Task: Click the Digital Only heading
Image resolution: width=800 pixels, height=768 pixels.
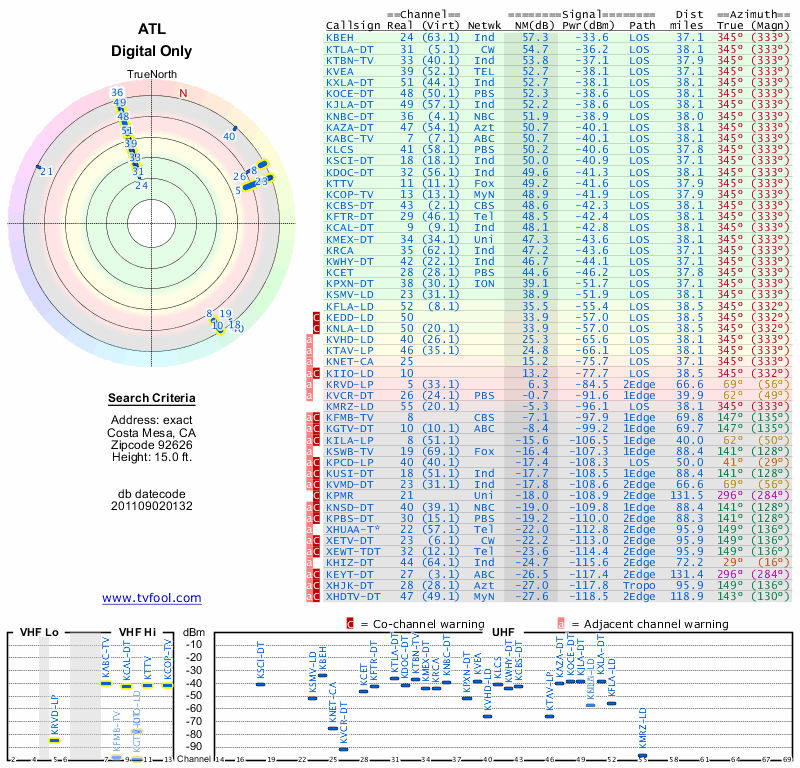Action: point(152,51)
